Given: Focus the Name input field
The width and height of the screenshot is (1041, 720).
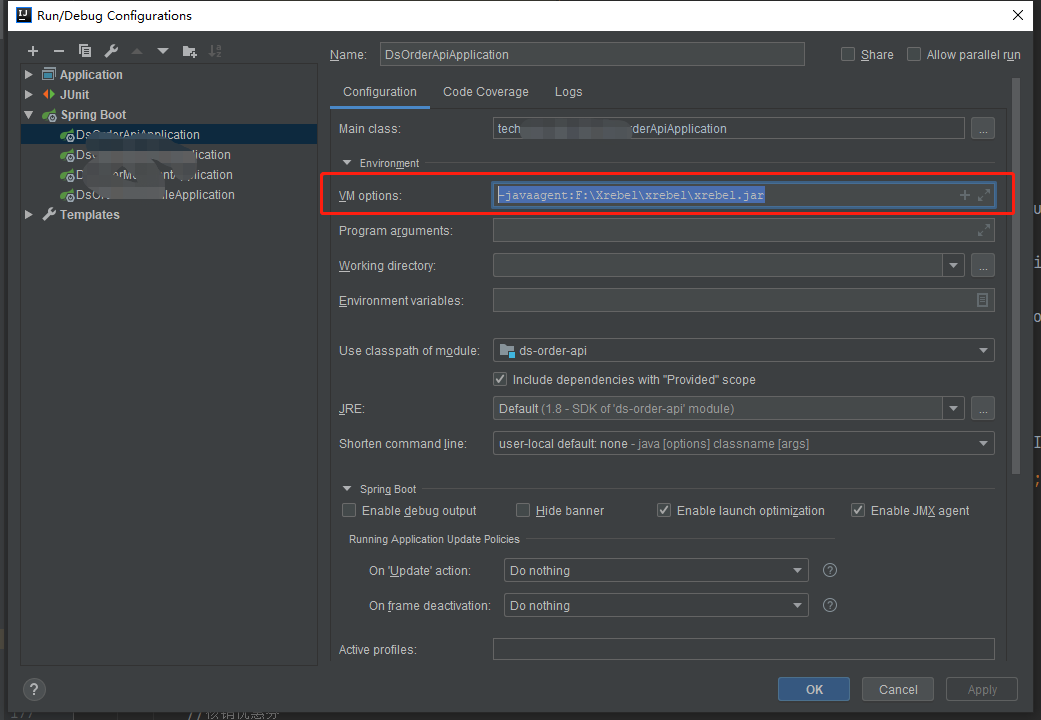Looking at the screenshot, I should [592, 54].
